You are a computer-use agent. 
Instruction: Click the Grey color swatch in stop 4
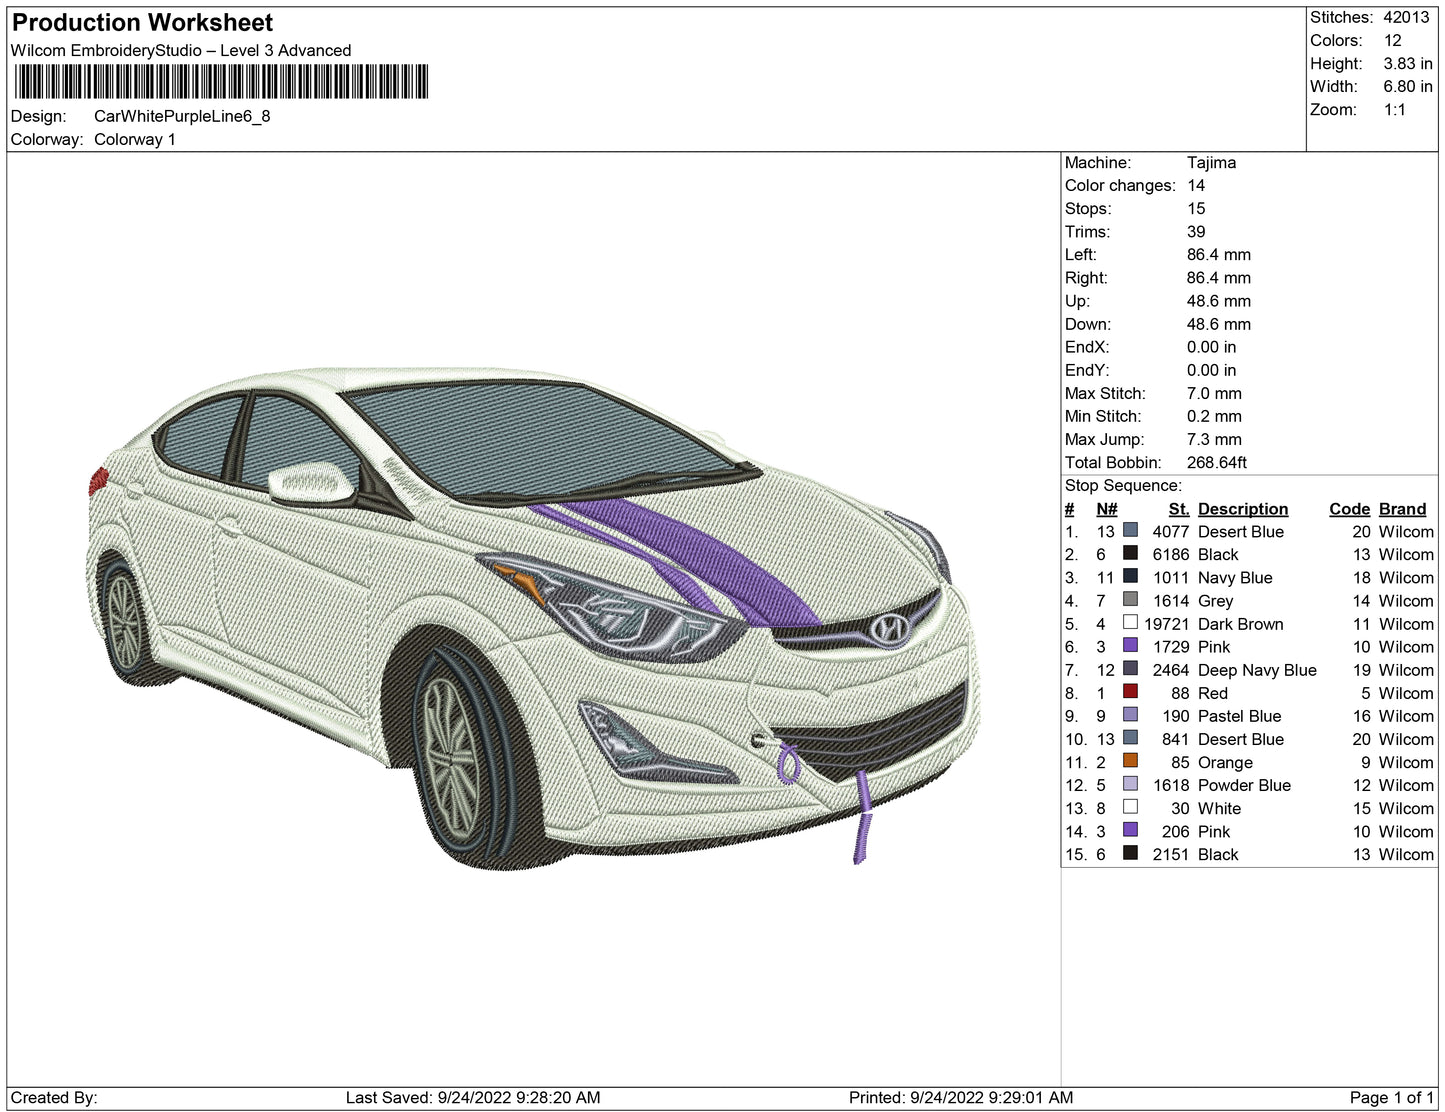(1130, 600)
